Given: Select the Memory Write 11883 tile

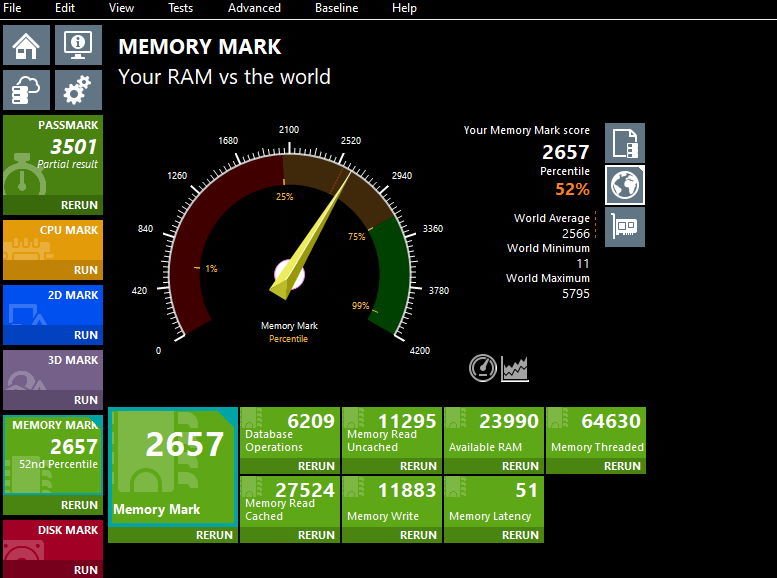Looking at the screenshot, I should (x=392, y=502).
